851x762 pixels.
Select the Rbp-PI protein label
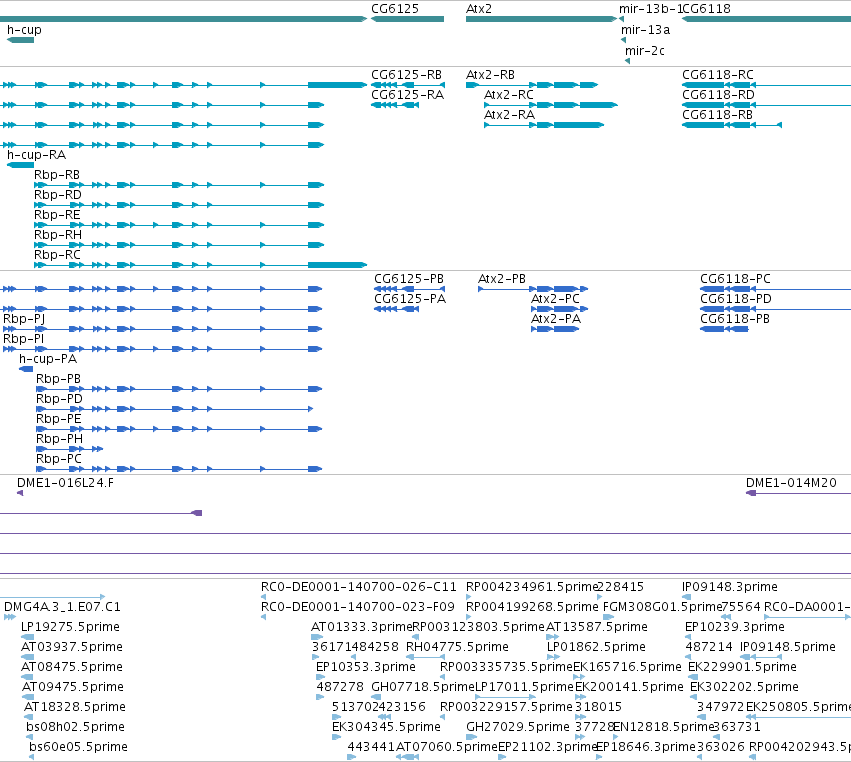pos(23,339)
